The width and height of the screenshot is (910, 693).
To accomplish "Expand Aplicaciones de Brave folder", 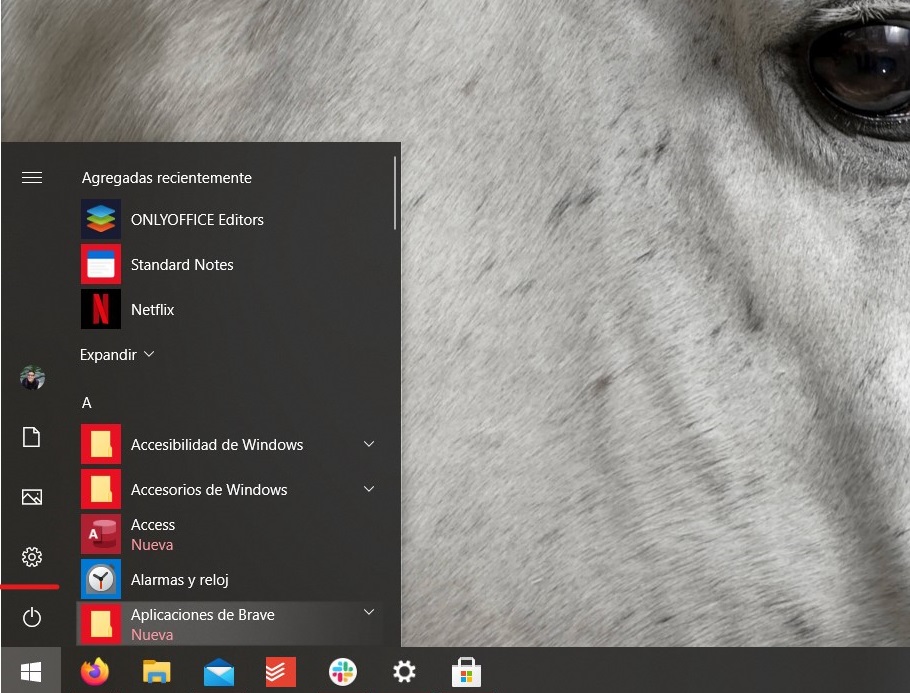I will click(x=369, y=612).
